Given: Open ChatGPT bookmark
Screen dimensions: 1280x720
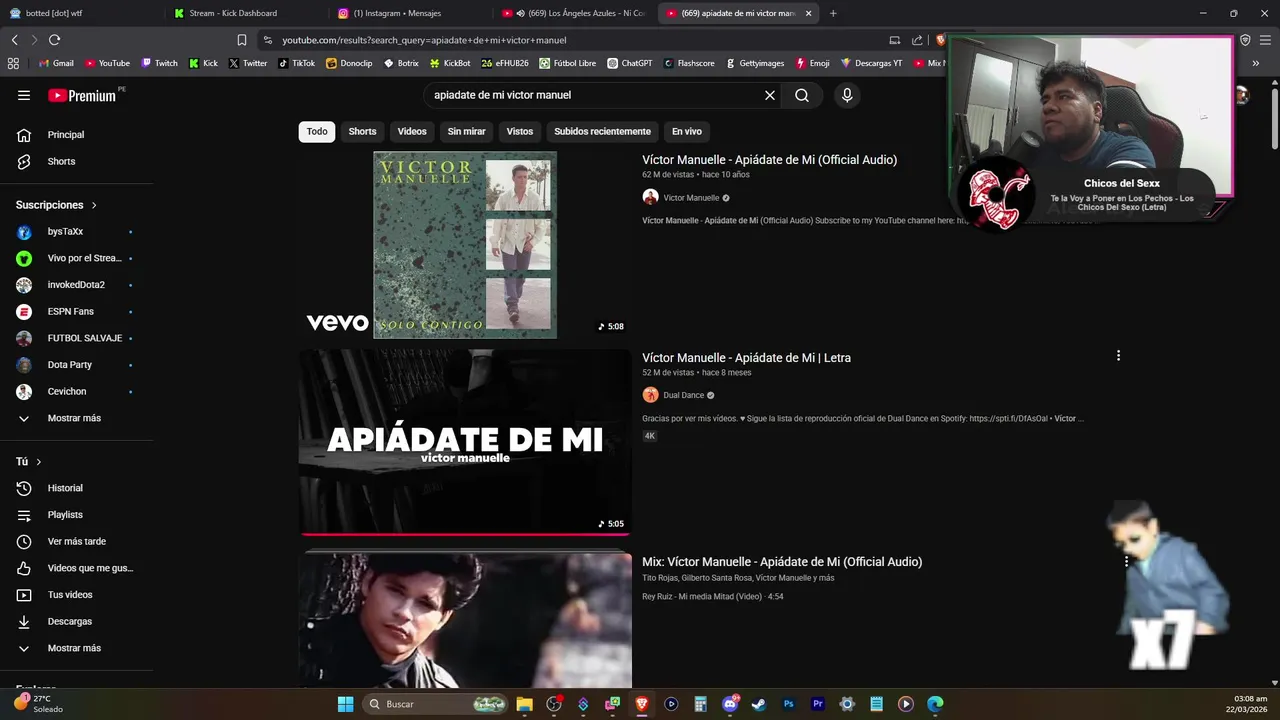Looking at the screenshot, I should pyautogui.click(x=629, y=63).
